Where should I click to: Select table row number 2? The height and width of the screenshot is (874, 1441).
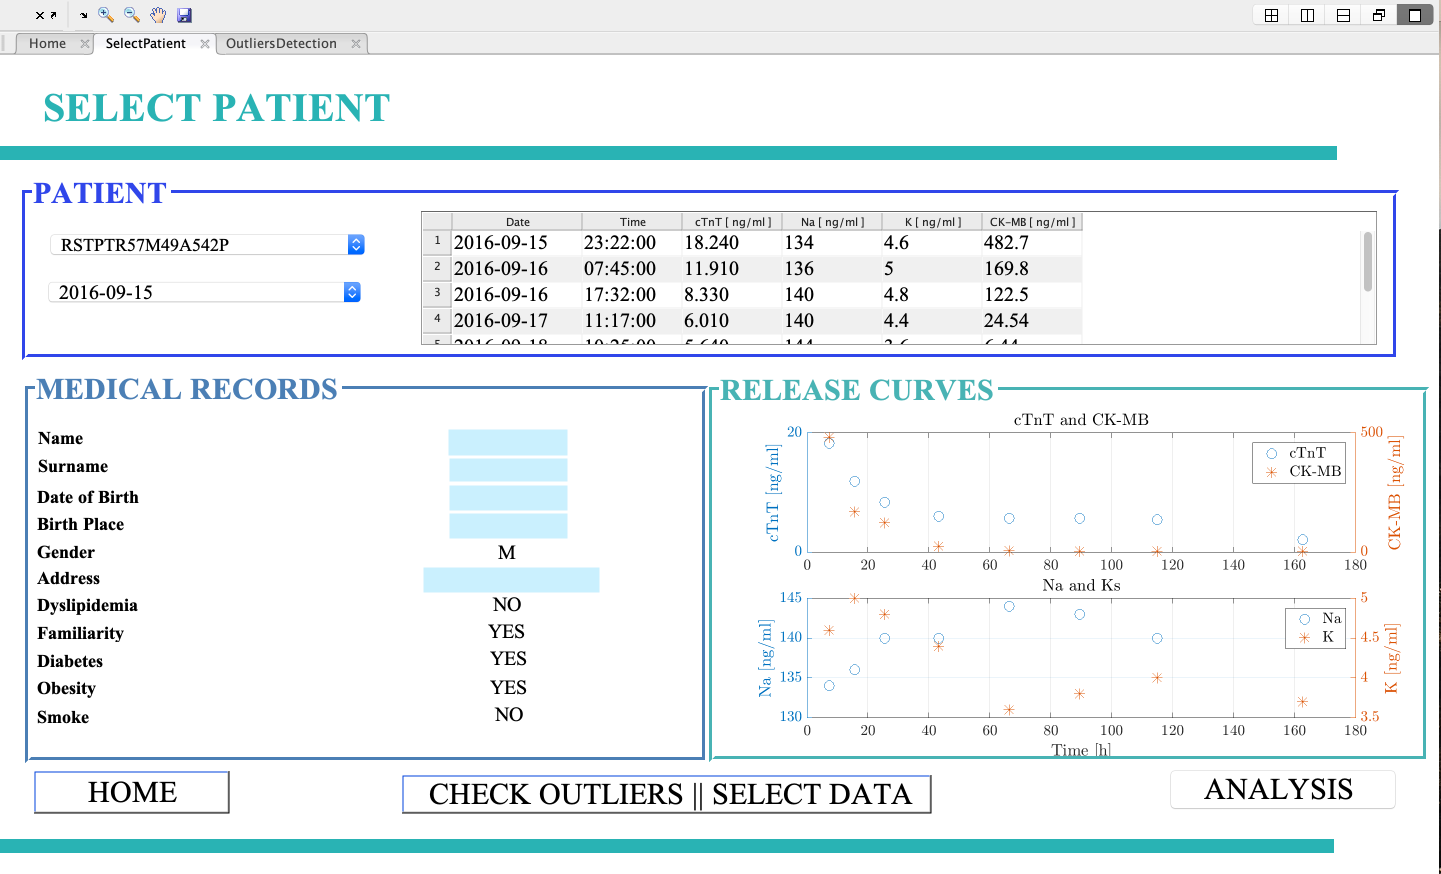pyautogui.click(x=437, y=268)
